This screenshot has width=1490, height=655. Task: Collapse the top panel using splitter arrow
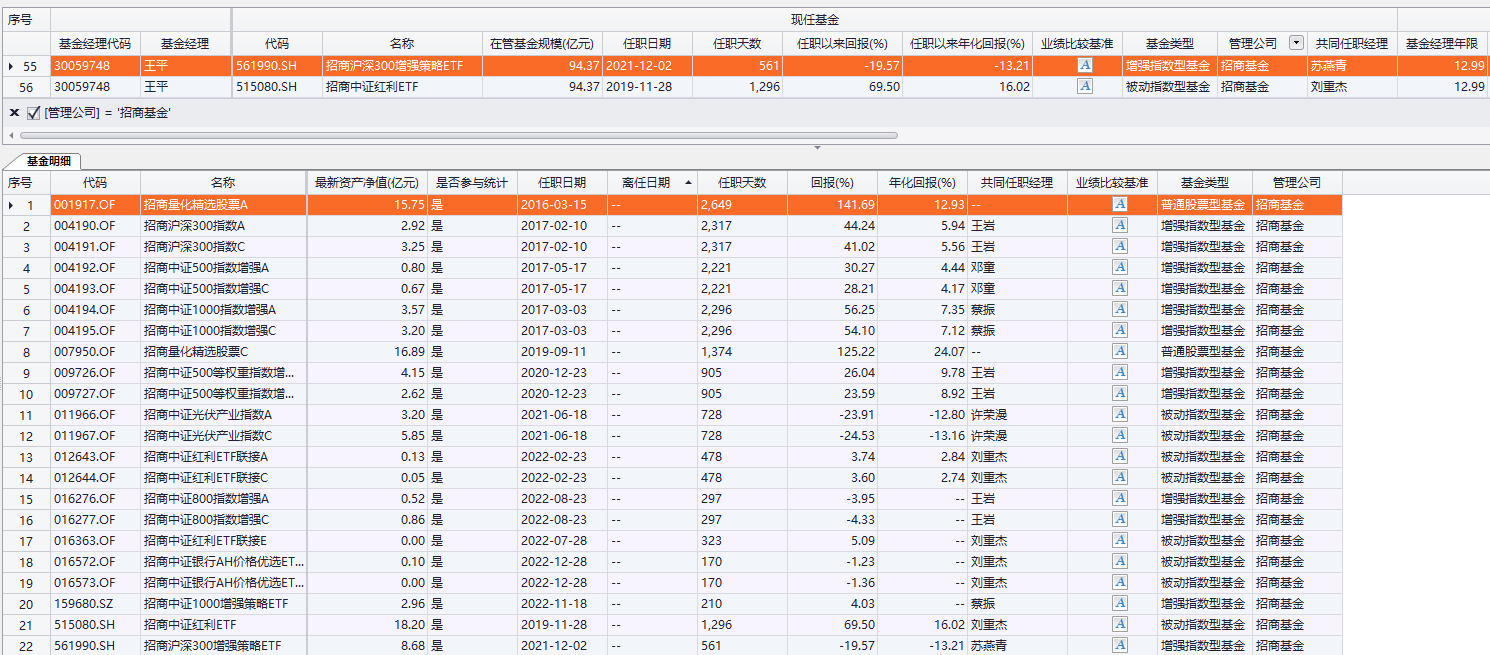(x=817, y=147)
